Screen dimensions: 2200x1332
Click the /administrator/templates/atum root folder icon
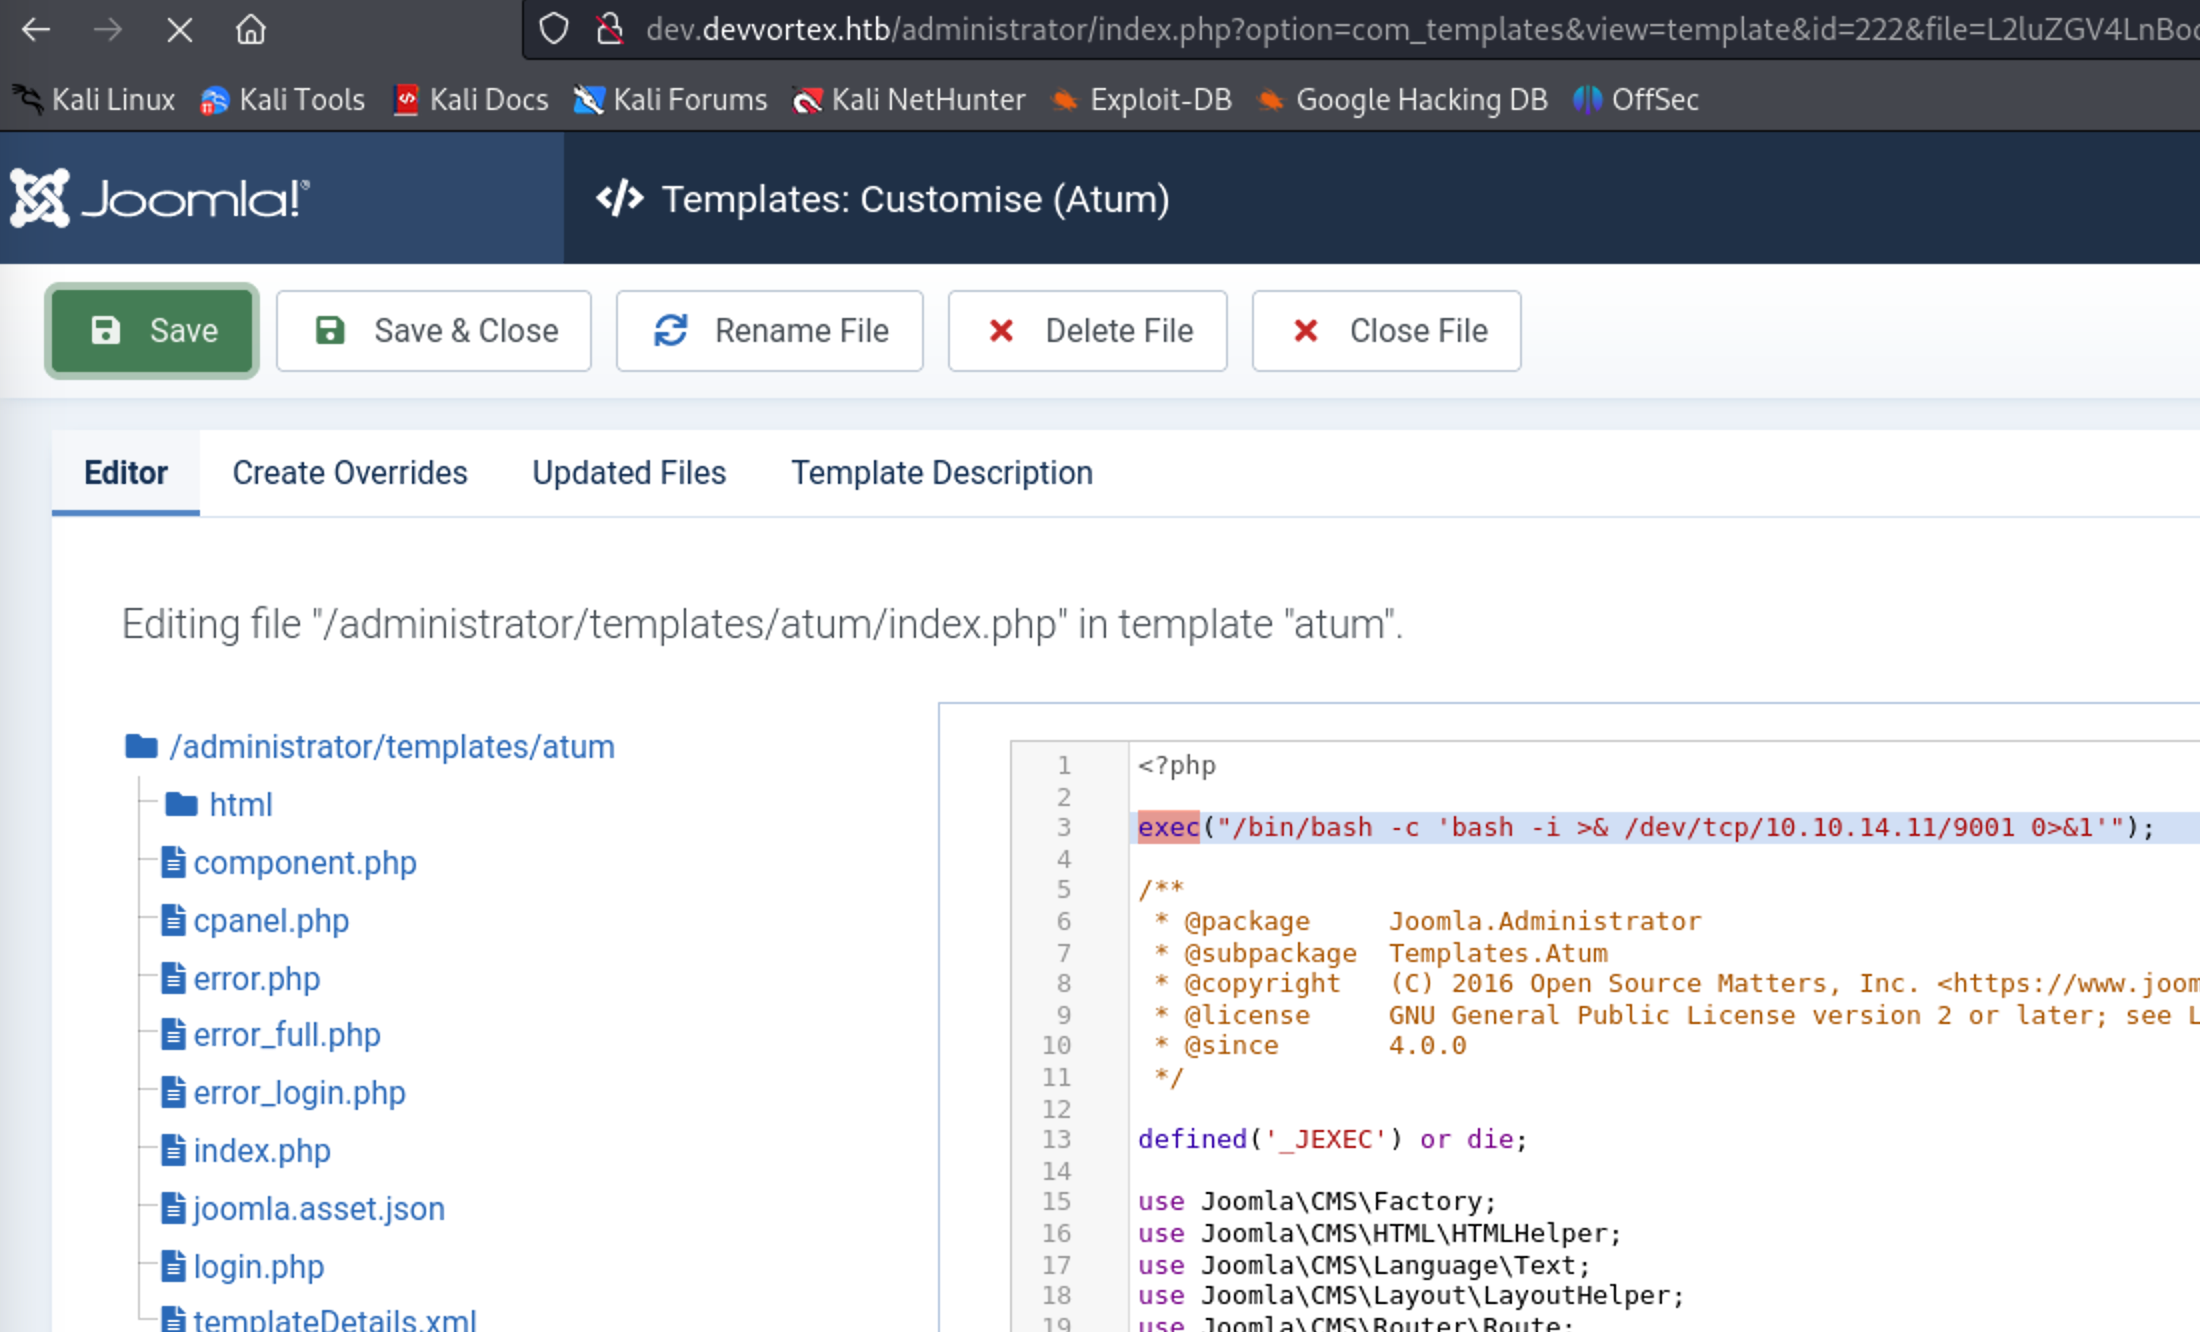tap(141, 746)
